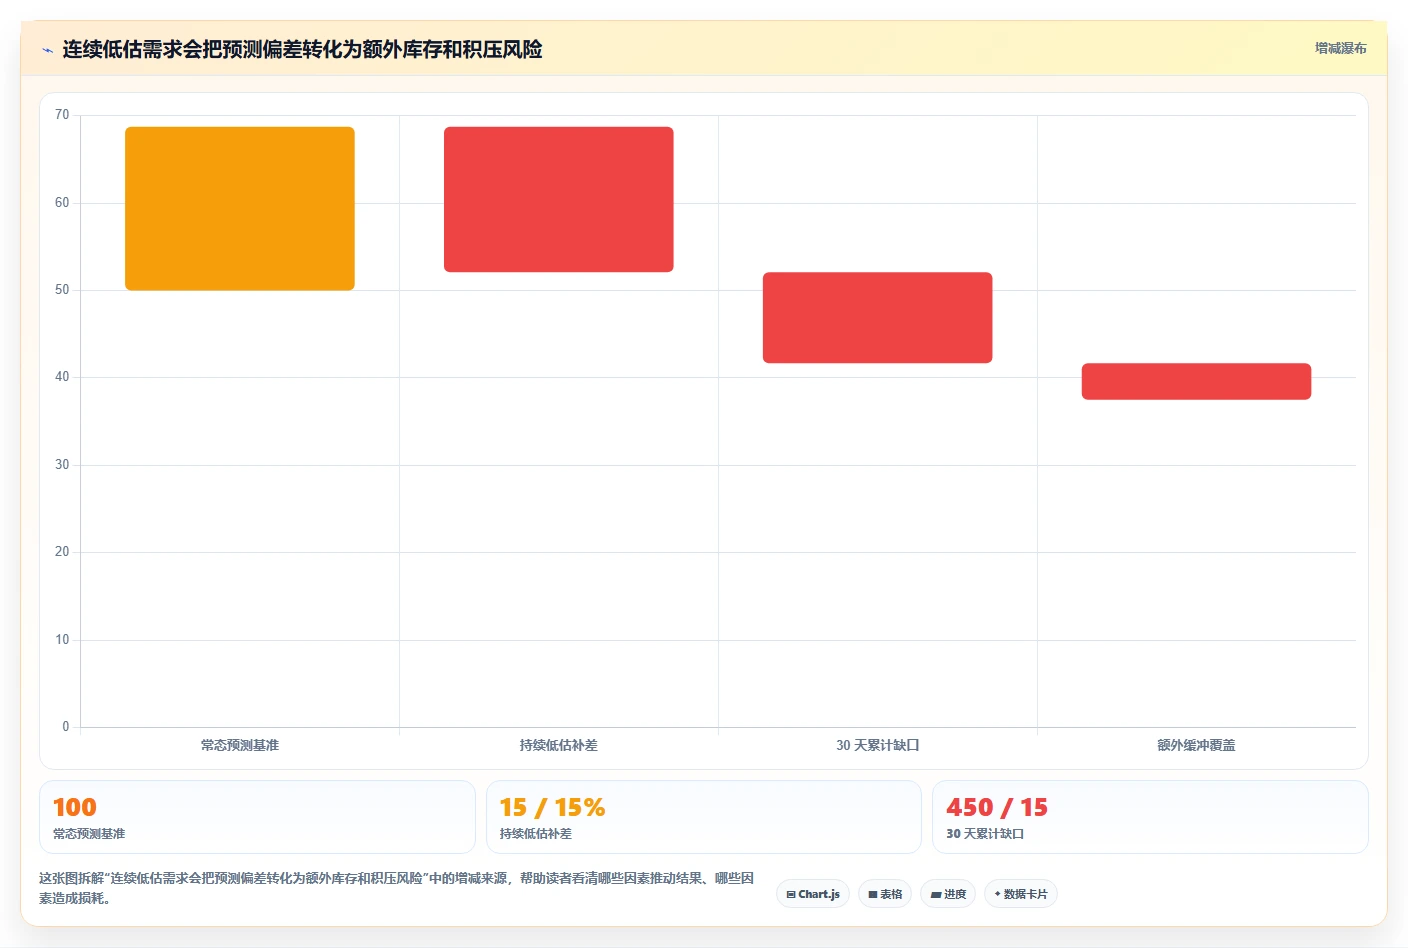Click the x-axis label 常态预测基准
Viewport: 1408px width, 948px height.
point(240,745)
